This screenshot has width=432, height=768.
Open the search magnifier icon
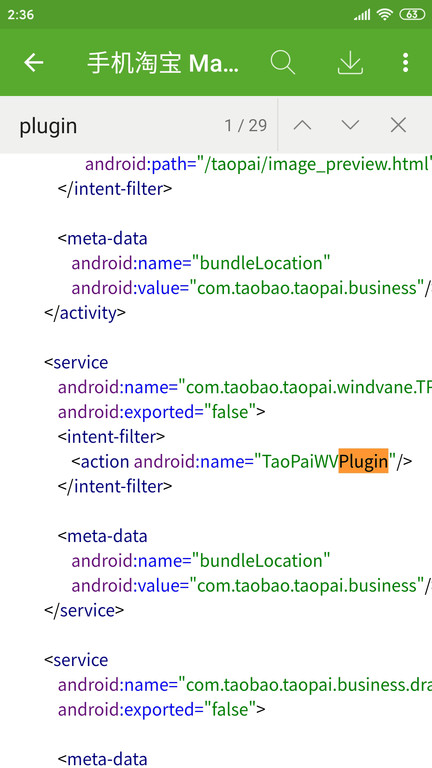pos(283,63)
